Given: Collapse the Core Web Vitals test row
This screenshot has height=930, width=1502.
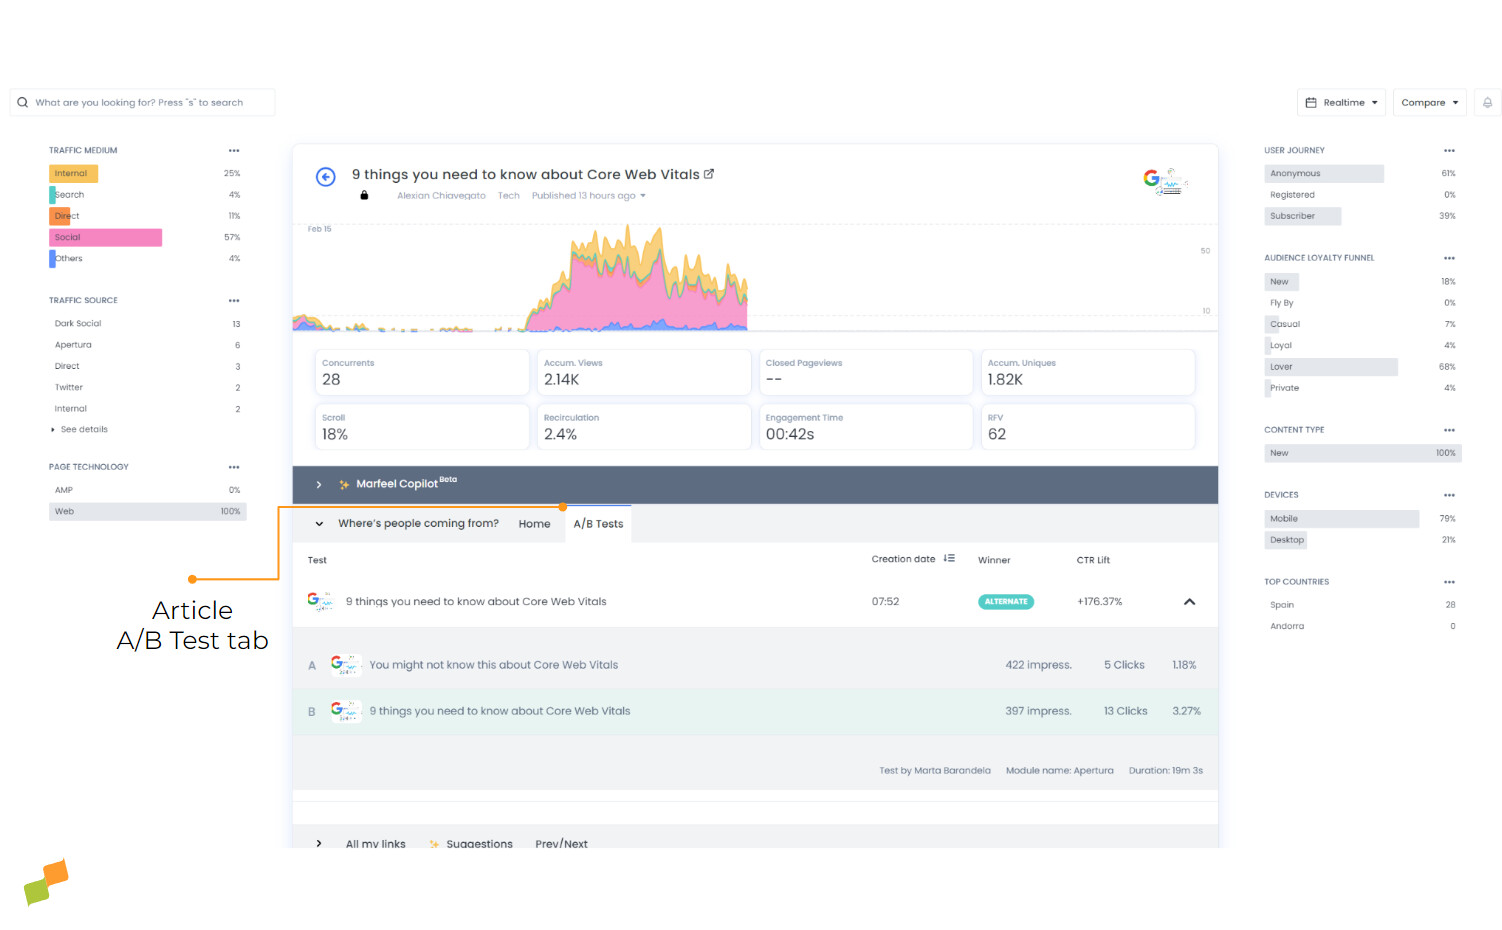Looking at the screenshot, I should 1189,601.
